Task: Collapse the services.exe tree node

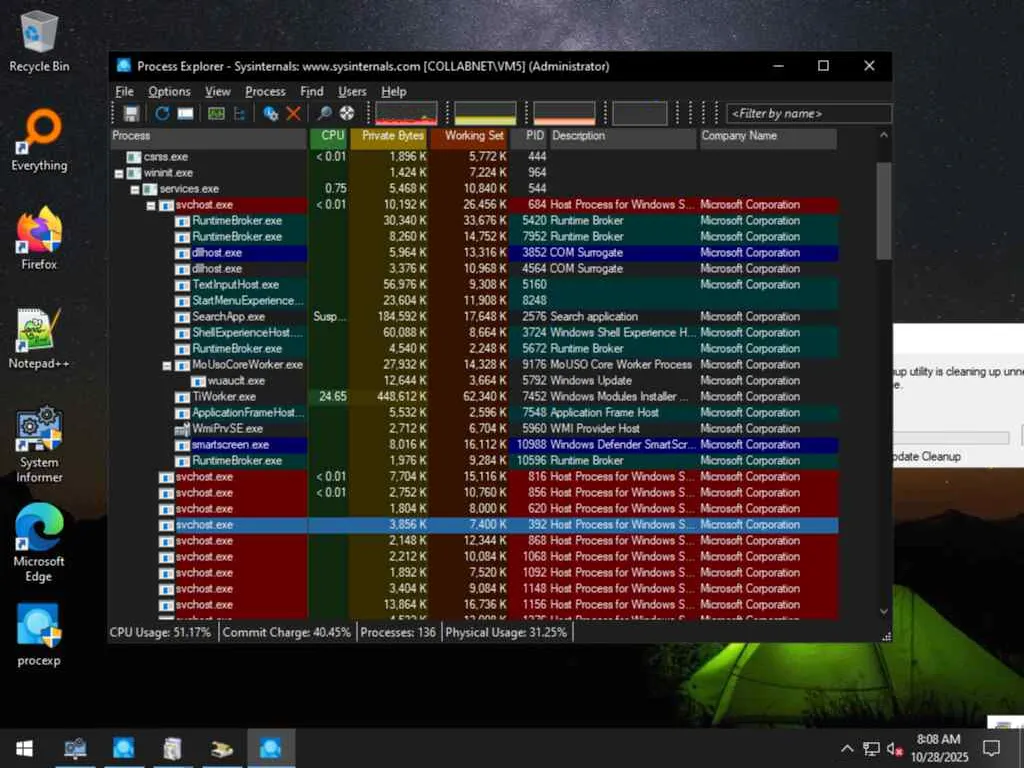Action: click(x=135, y=189)
